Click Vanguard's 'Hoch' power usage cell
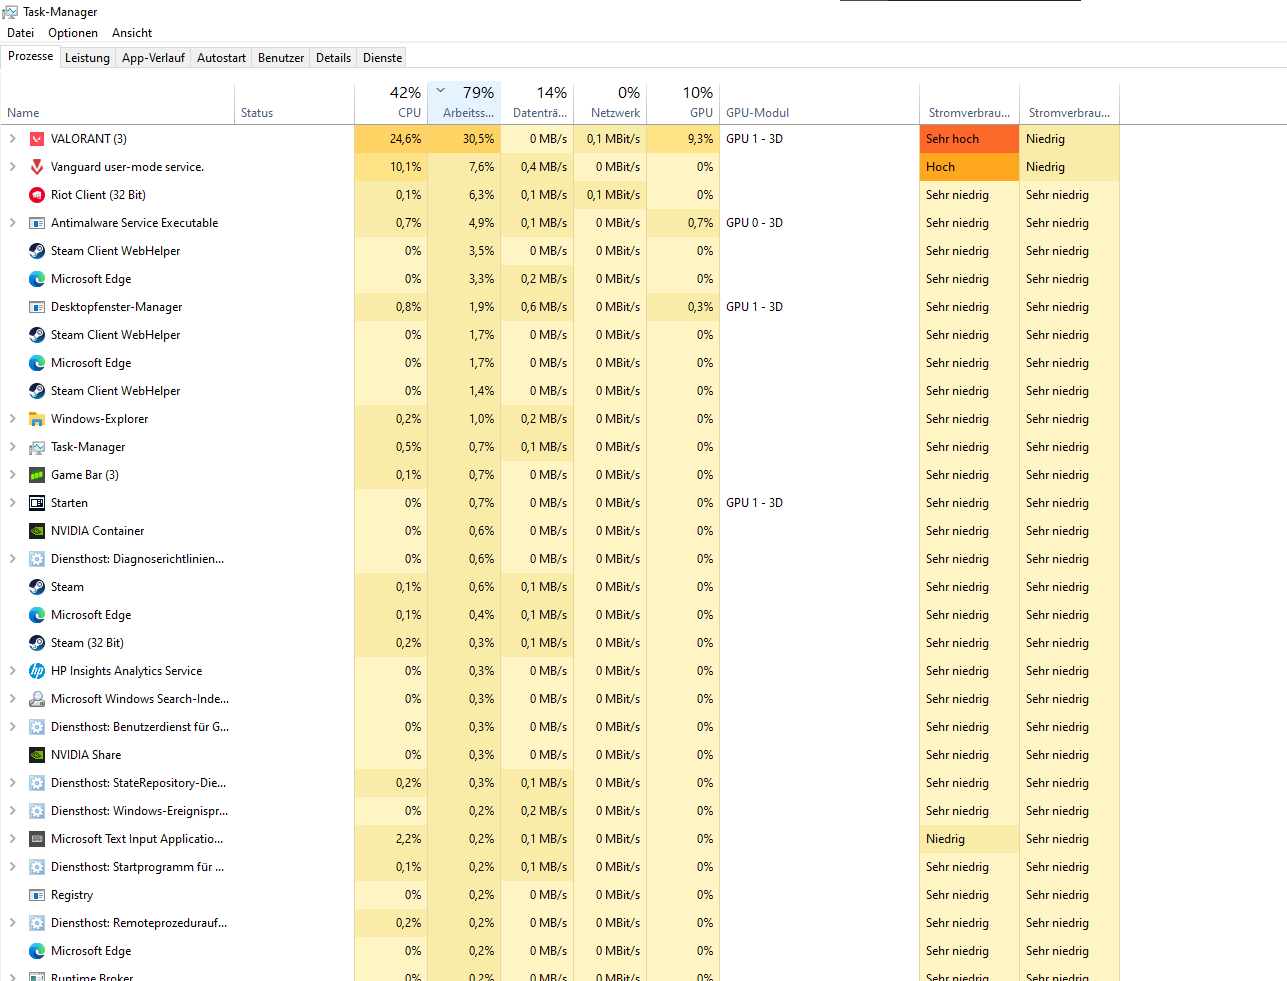The height and width of the screenshot is (981, 1287). 969,167
